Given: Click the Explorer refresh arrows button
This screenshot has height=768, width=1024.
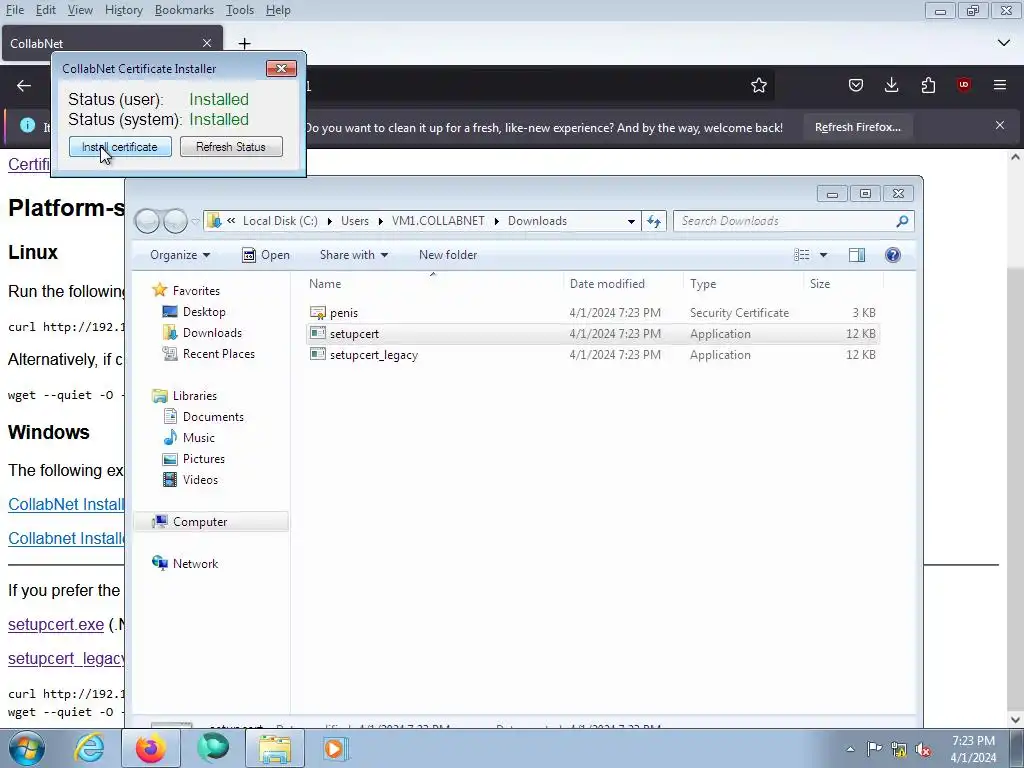Looking at the screenshot, I should coord(654,221).
